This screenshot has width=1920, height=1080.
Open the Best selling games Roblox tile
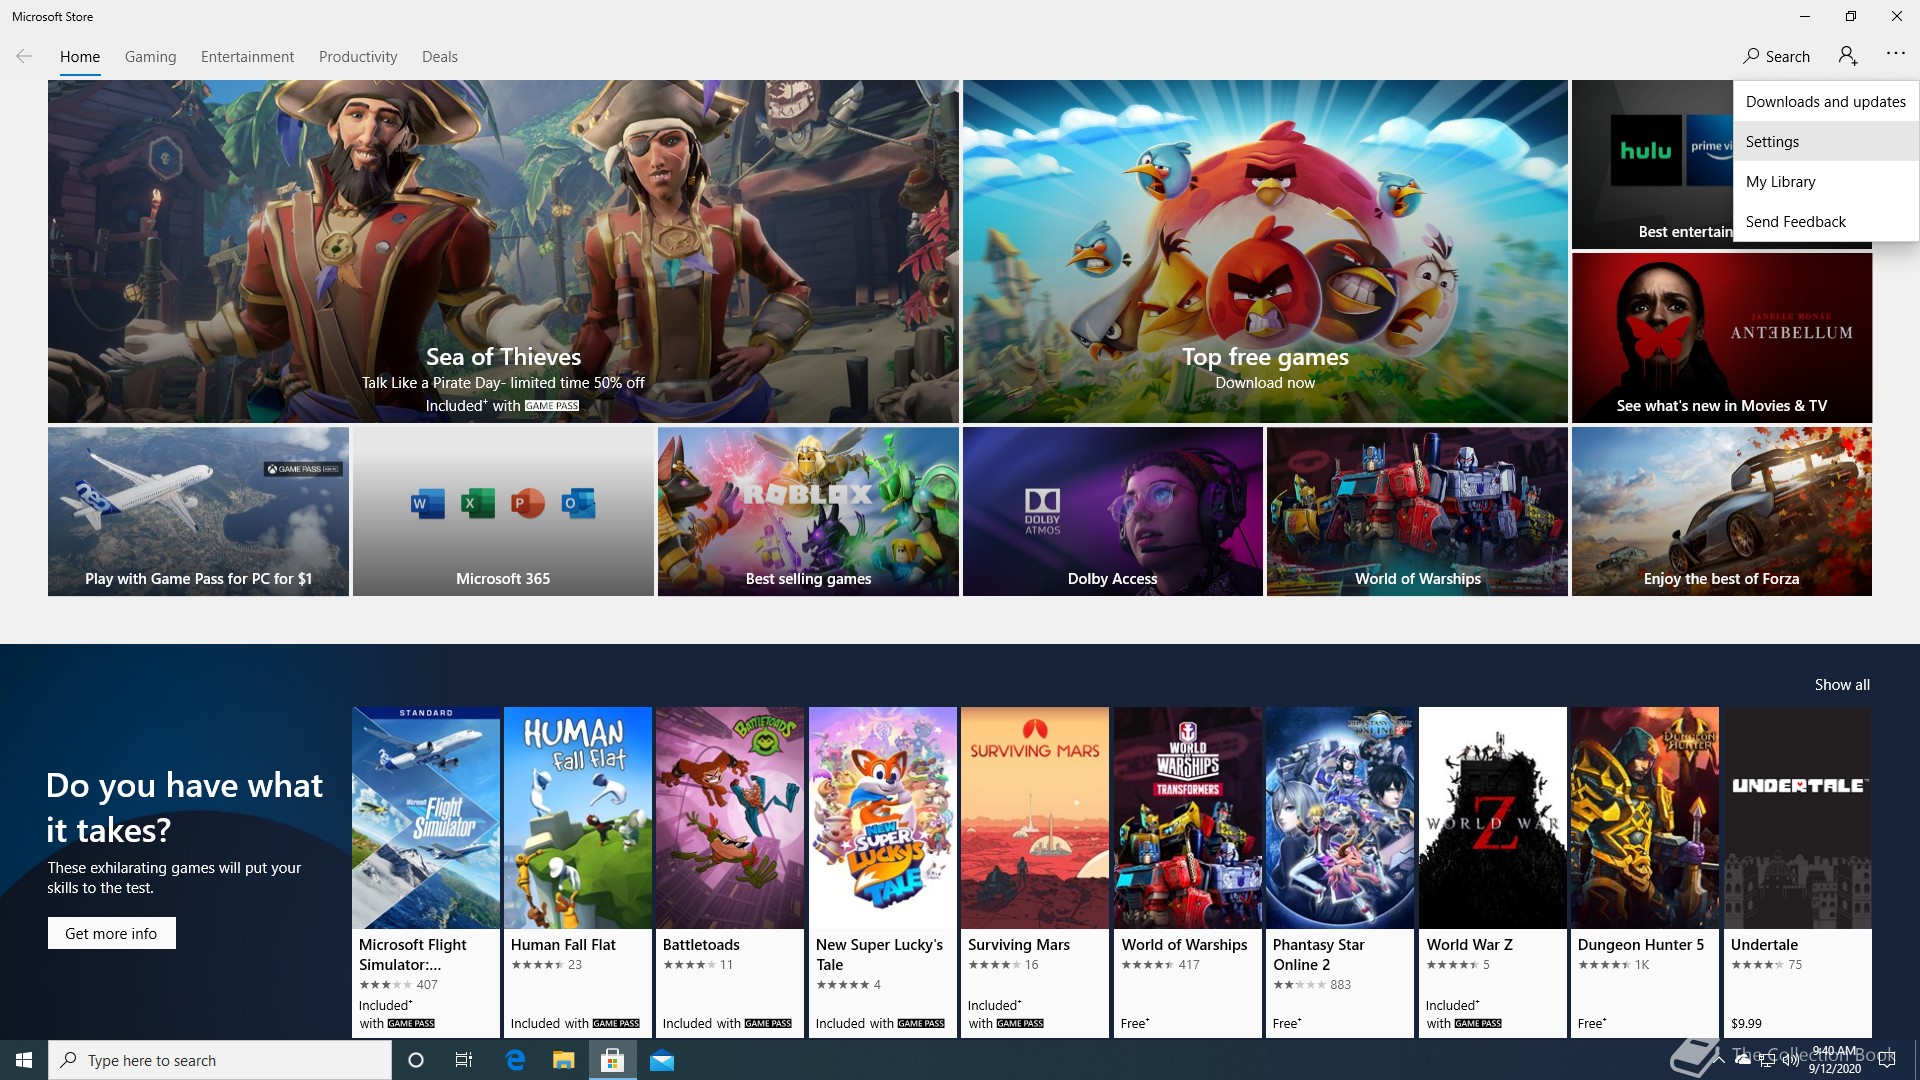808,511
